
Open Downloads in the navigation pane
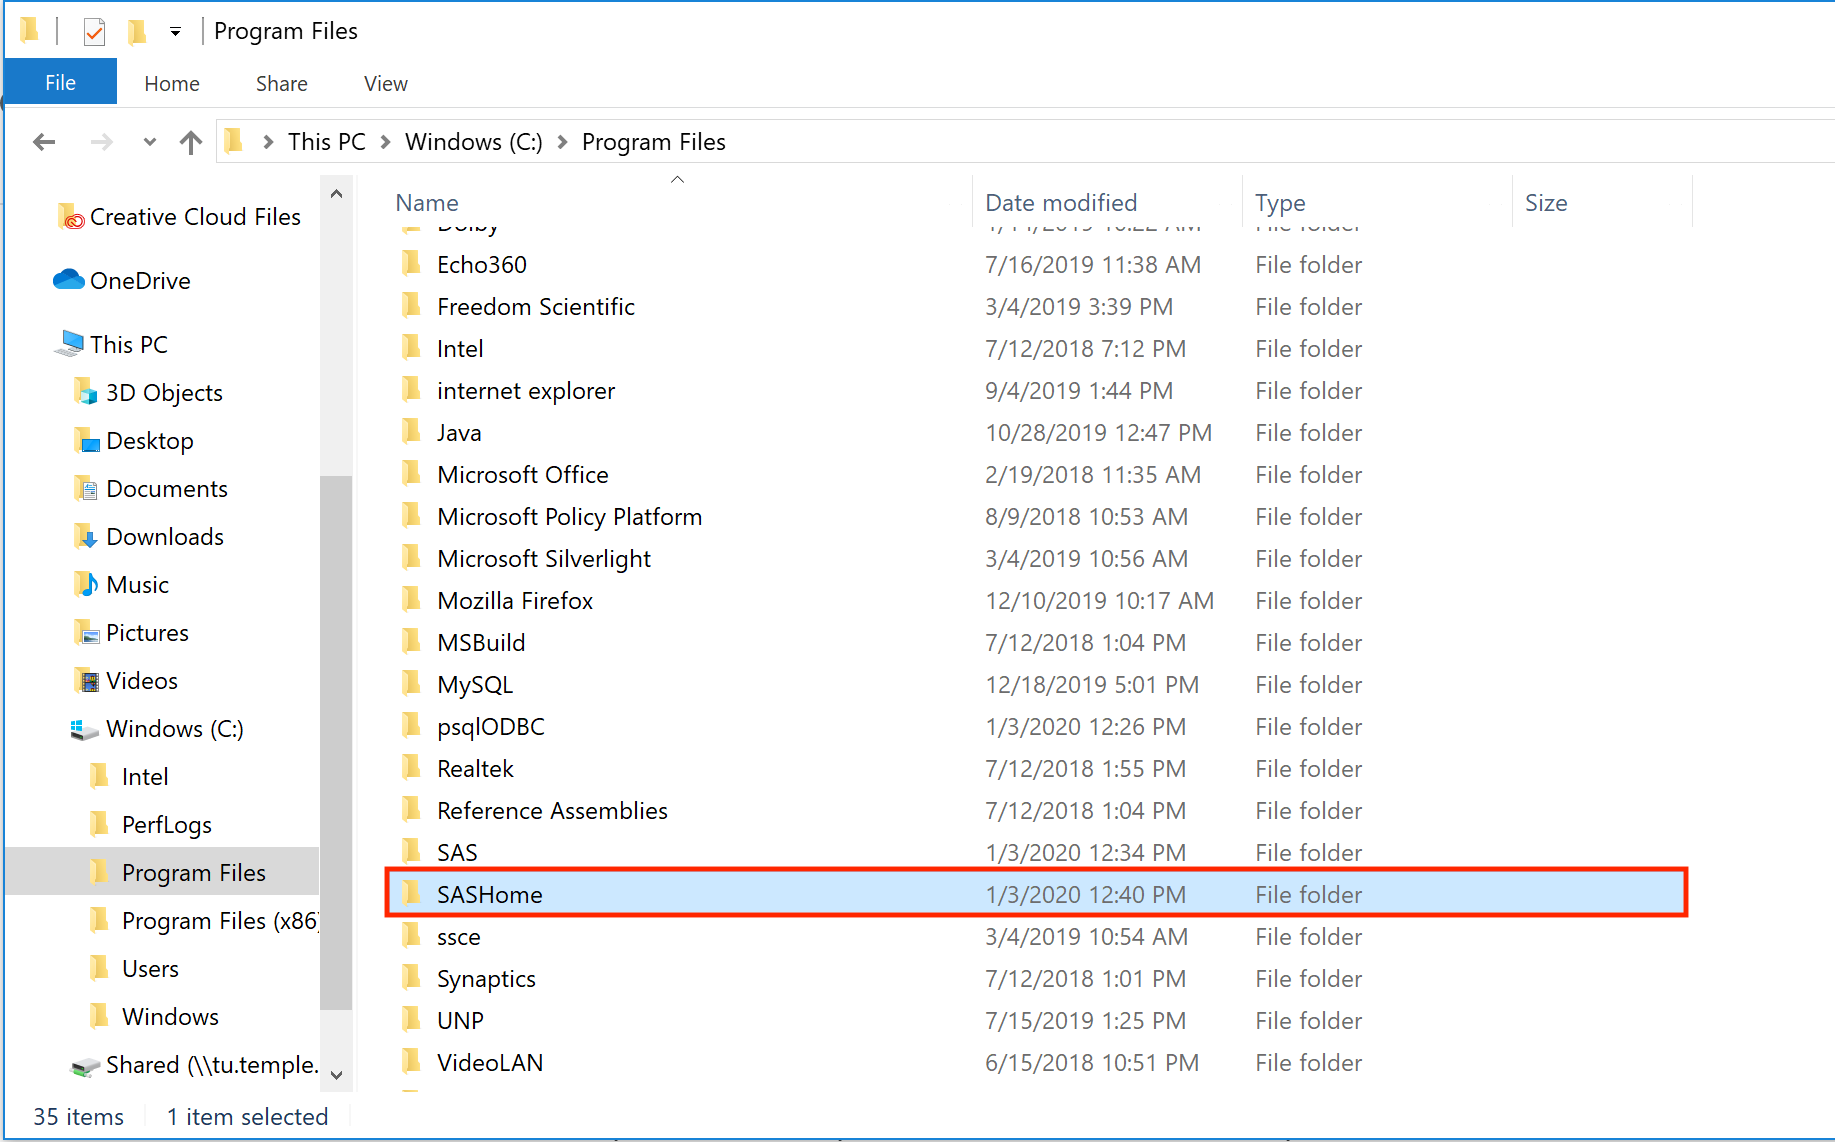click(149, 537)
